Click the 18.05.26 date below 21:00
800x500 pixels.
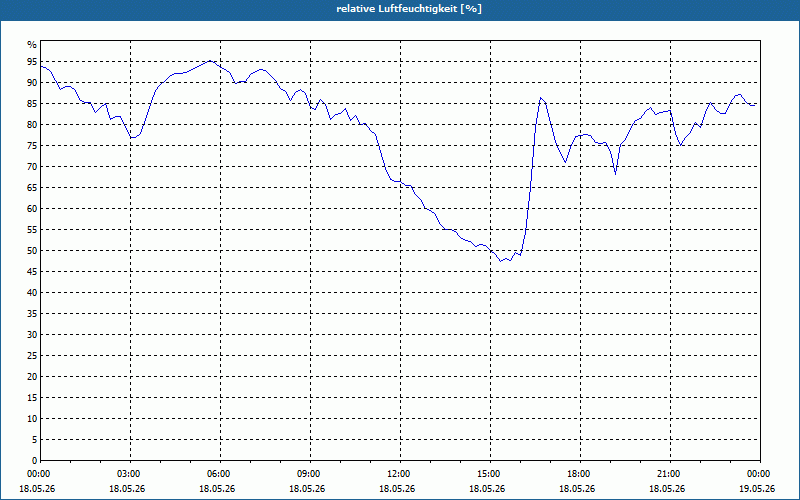667,489
